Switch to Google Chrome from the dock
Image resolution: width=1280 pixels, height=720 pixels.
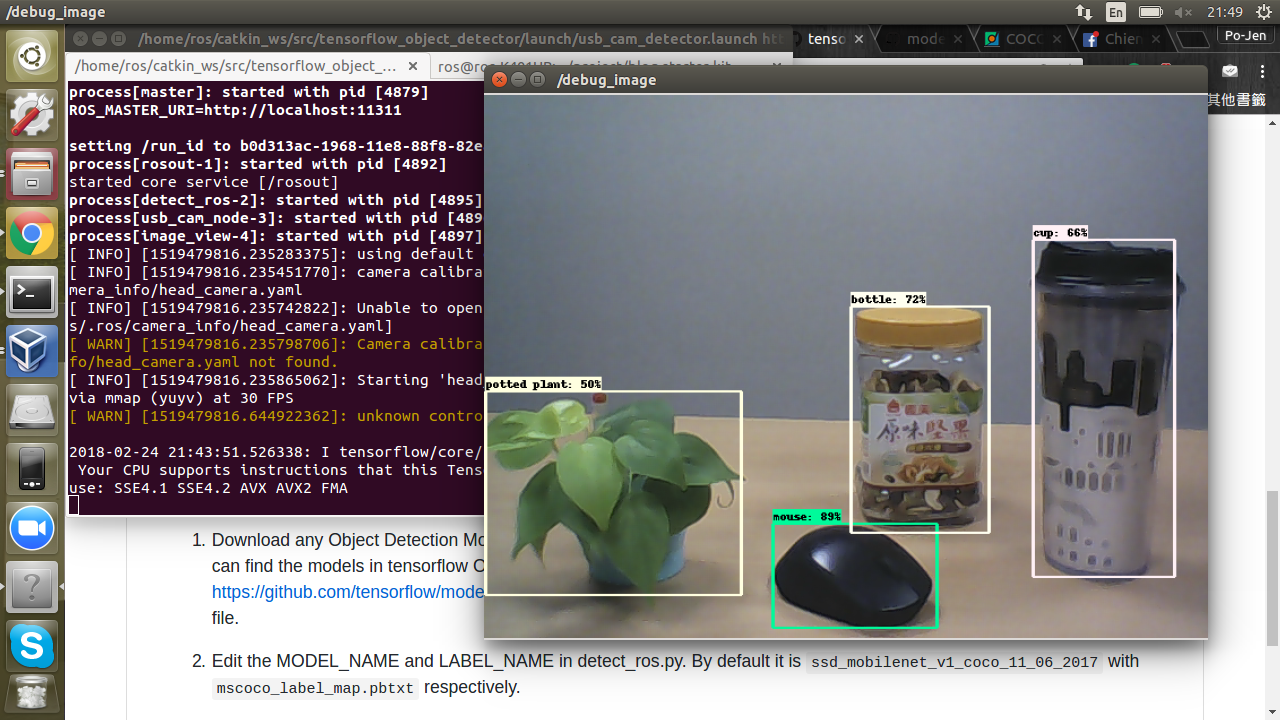(x=32, y=234)
